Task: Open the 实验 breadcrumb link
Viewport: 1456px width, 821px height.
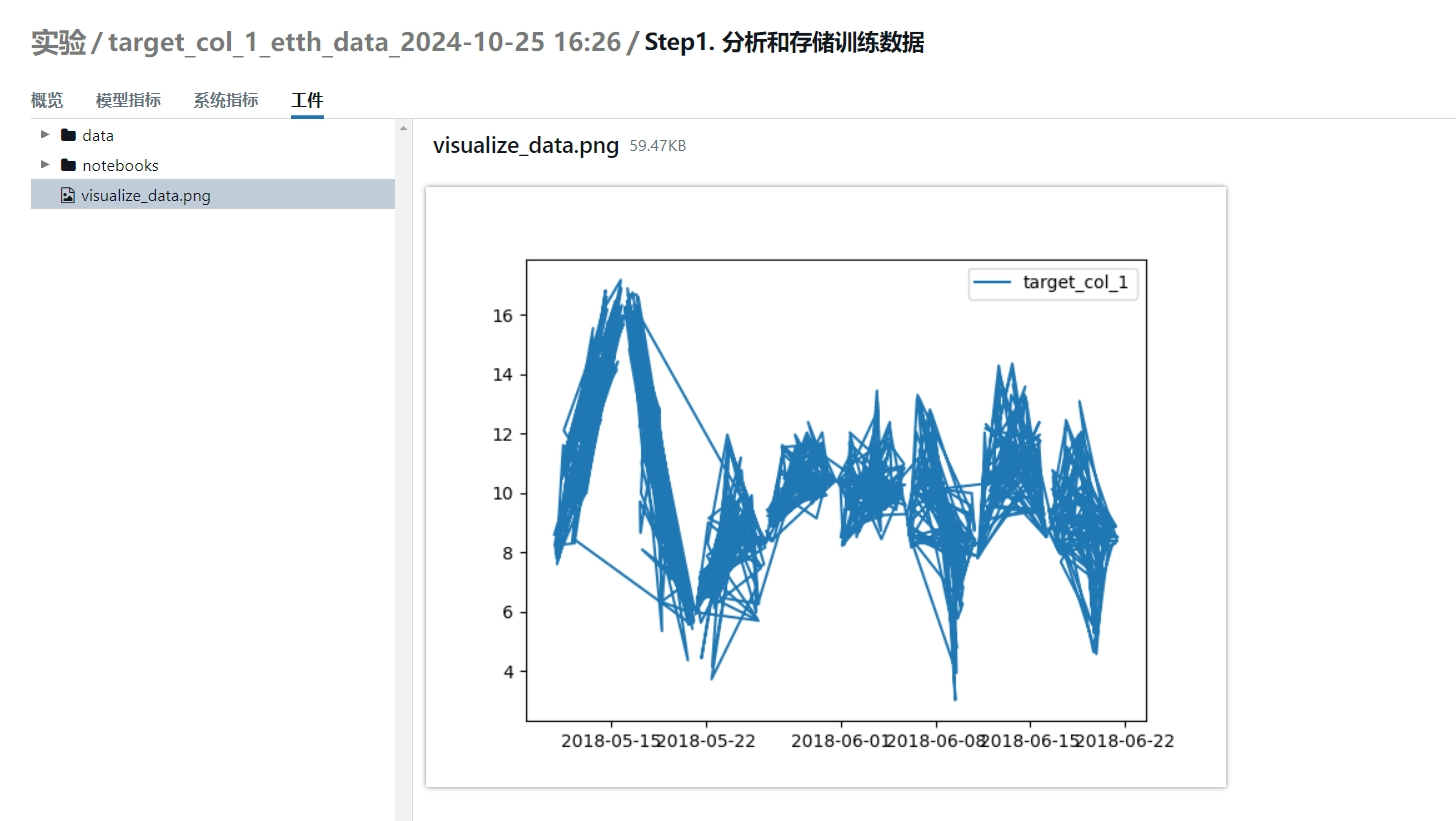Action: (58, 42)
